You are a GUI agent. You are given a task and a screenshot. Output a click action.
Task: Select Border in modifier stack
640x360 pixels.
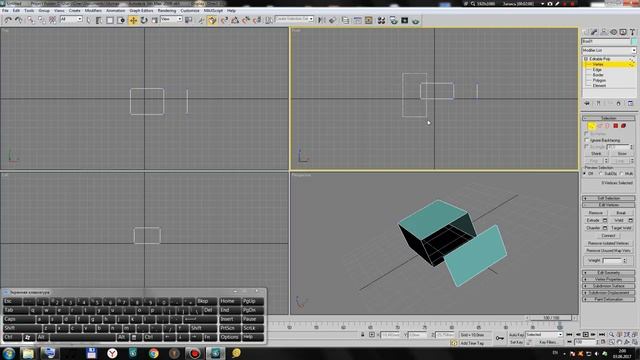point(598,75)
